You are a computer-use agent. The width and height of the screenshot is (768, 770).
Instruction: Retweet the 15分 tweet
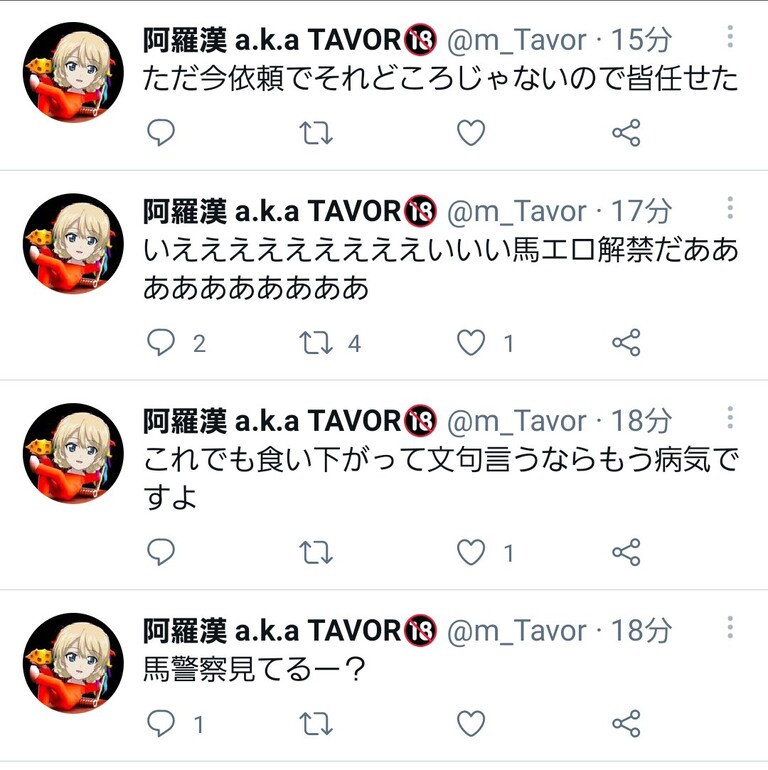(316, 133)
